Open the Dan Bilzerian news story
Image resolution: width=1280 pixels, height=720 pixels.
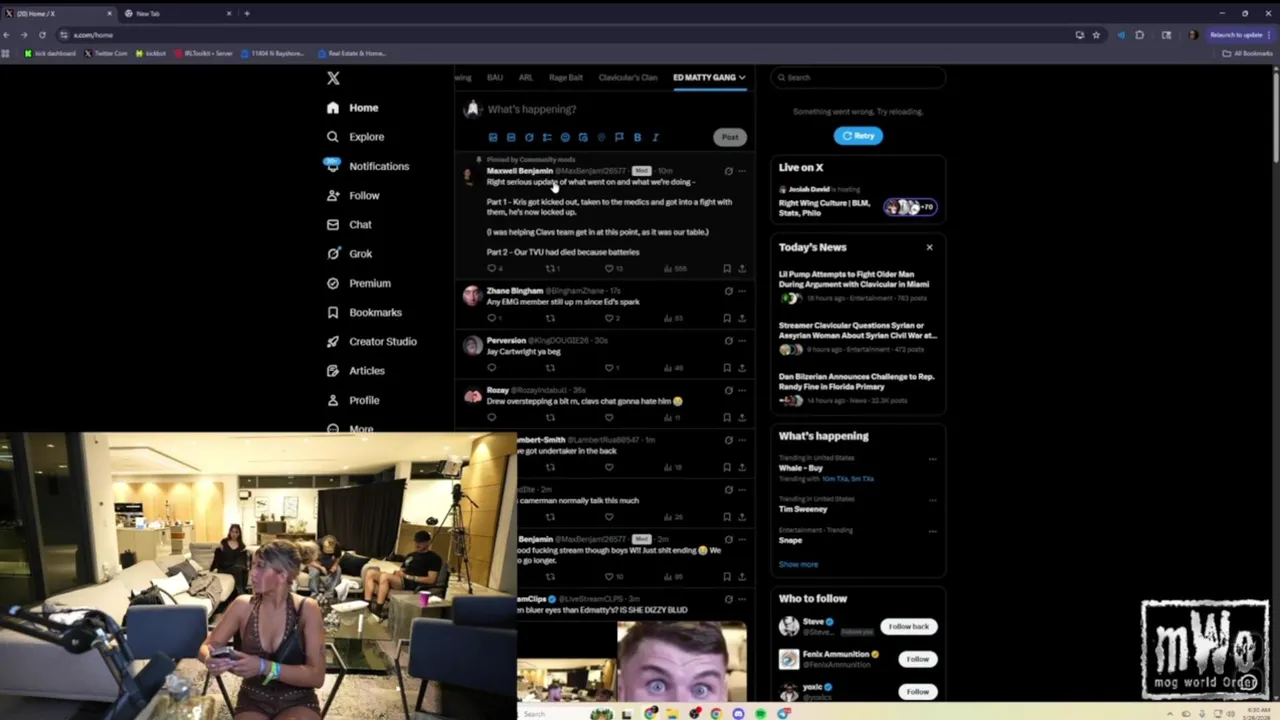point(858,388)
